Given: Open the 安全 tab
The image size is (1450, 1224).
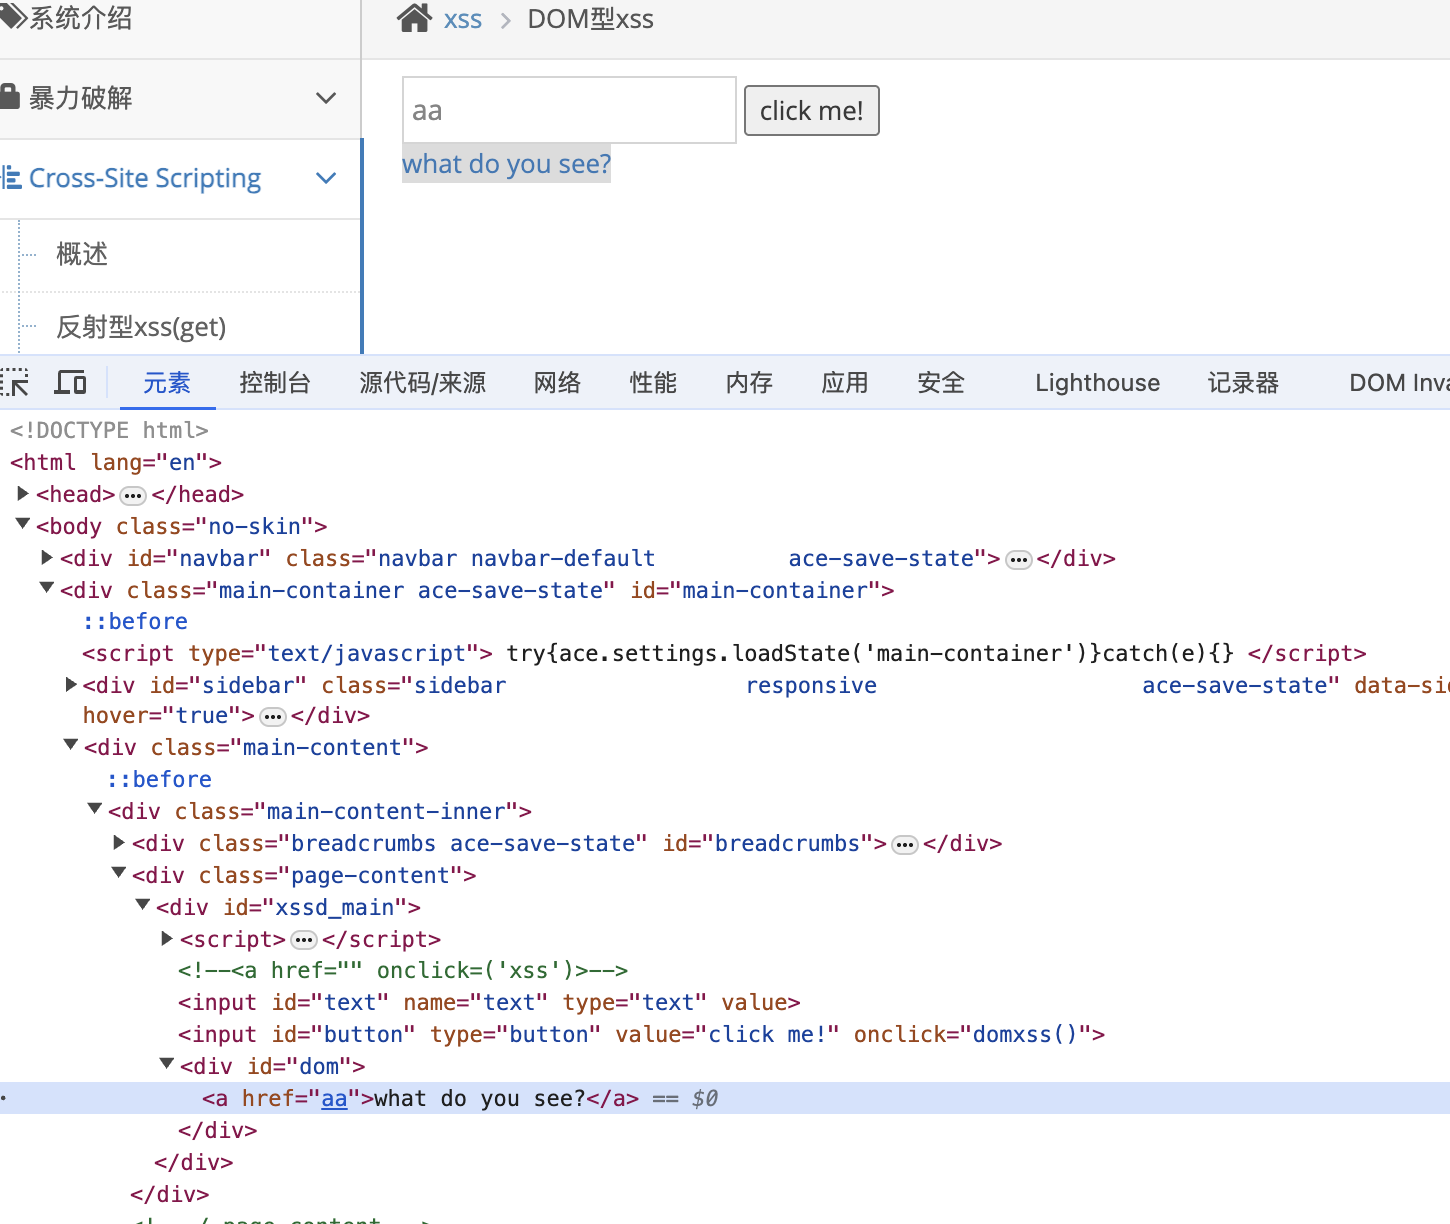Looking at the screenshot, I should click(941, 383).
